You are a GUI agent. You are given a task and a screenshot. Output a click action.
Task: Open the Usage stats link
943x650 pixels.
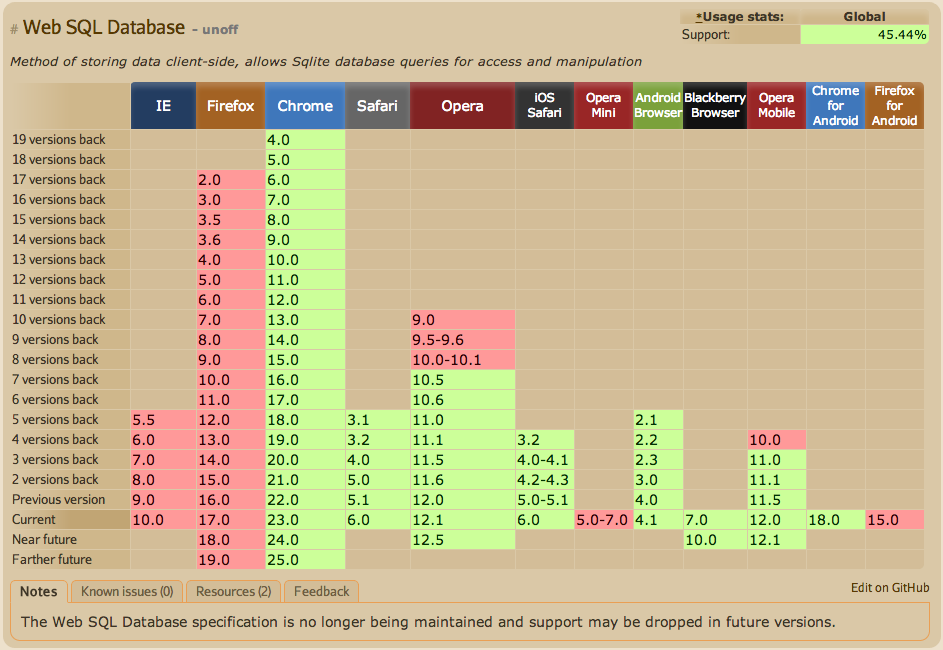click(740, 16)
